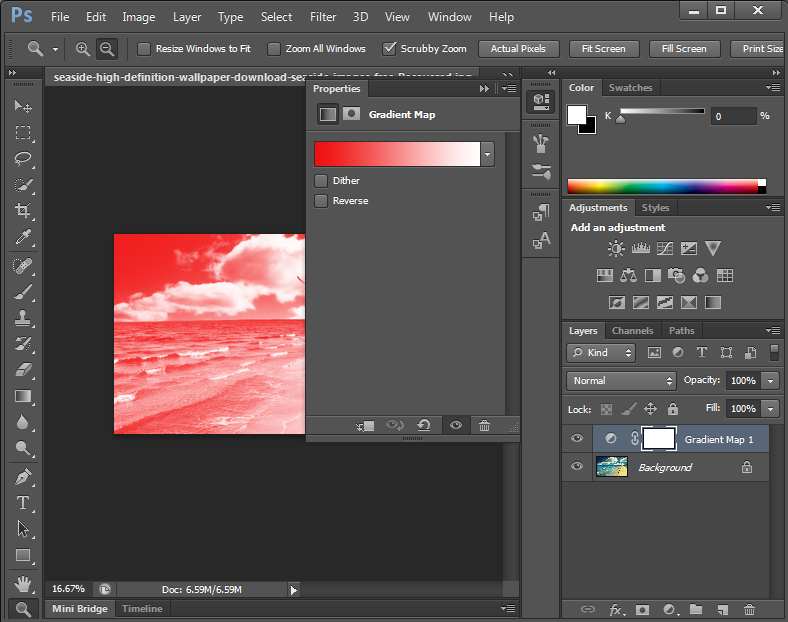Click the Fit Screen button
The width and height of the screenshot is (788, 622).
603,48
